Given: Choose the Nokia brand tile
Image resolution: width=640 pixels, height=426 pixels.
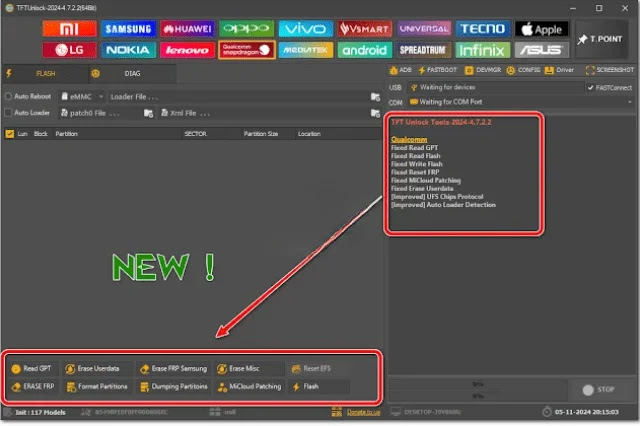Looking at the screenshot, I should click(129, 50).
